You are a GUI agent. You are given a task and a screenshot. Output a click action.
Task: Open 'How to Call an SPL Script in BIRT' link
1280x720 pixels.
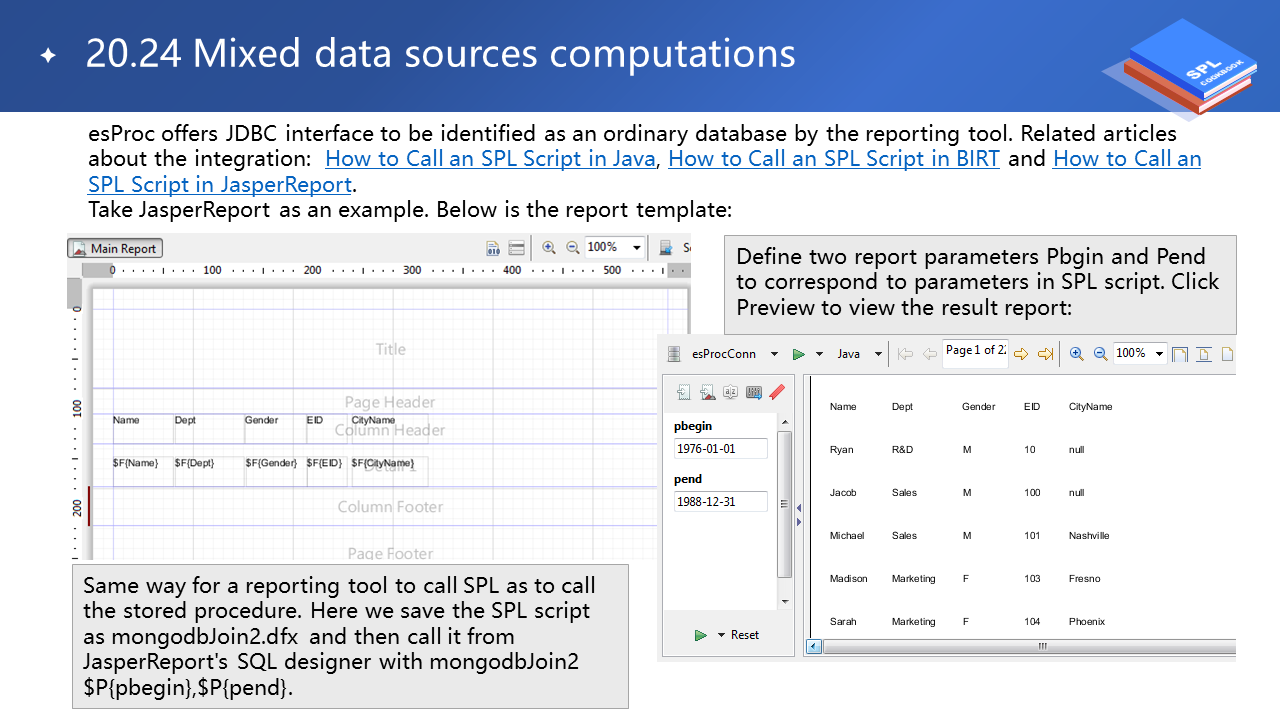[833, 159]
